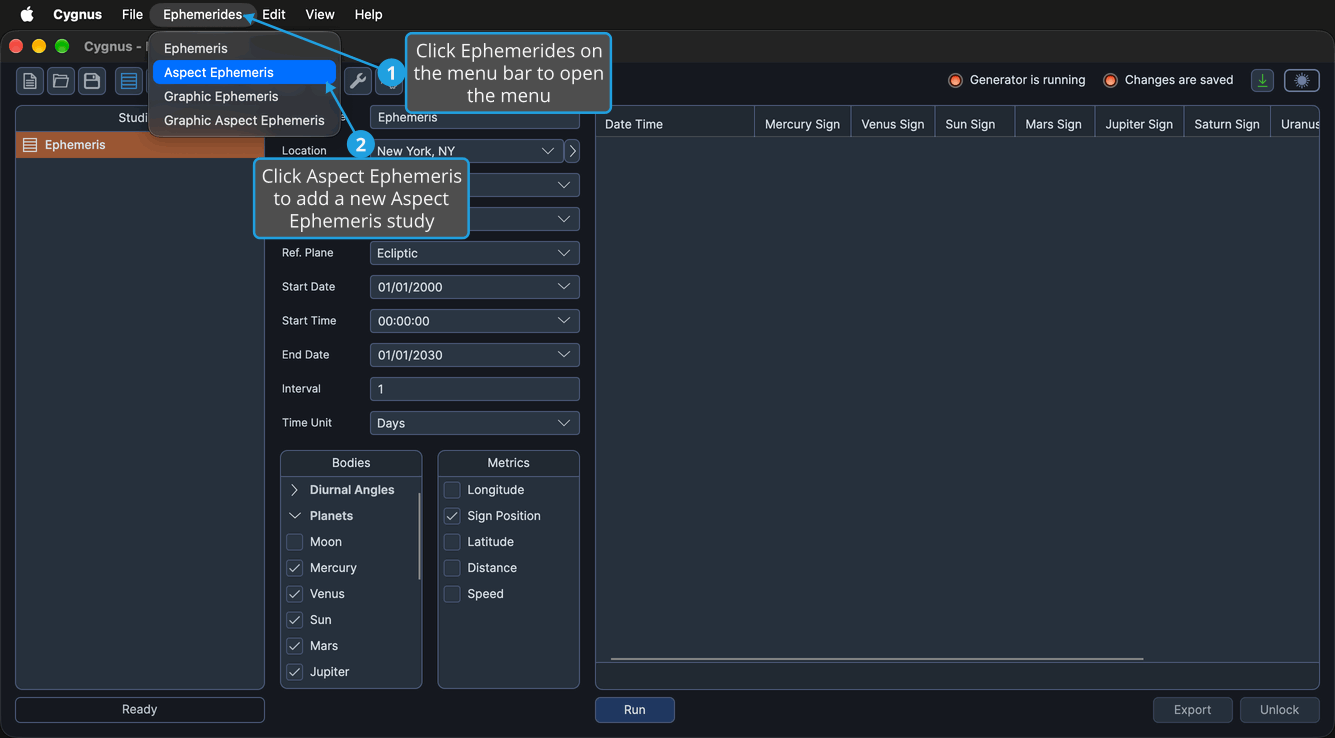This screenshot has width=1335, height=738.
Task: Click the open folder toolbar icon
Action: (x=61, y=81)
